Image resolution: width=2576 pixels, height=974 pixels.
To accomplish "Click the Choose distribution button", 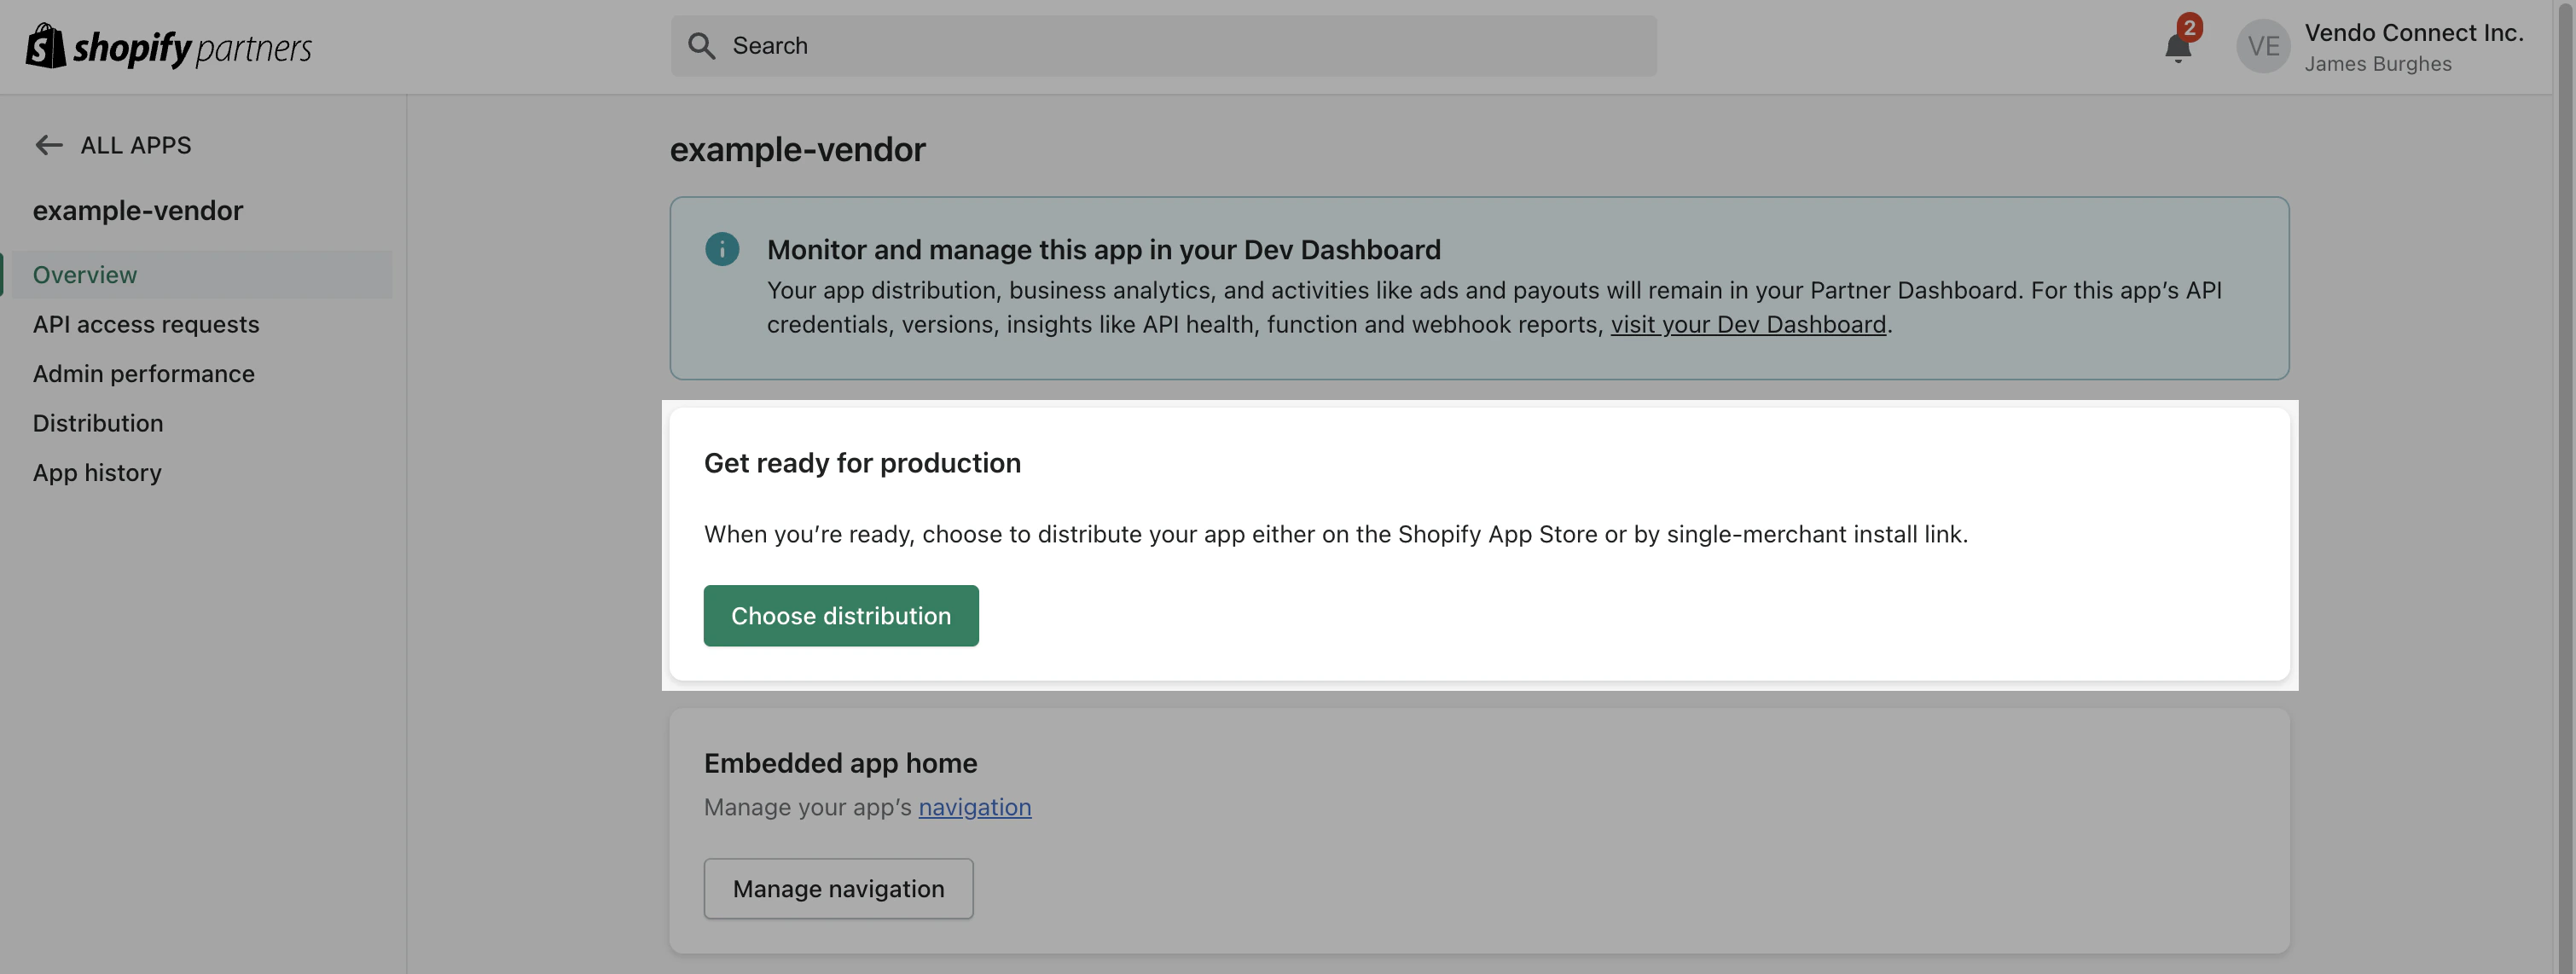I will click(x=841, y=616).
